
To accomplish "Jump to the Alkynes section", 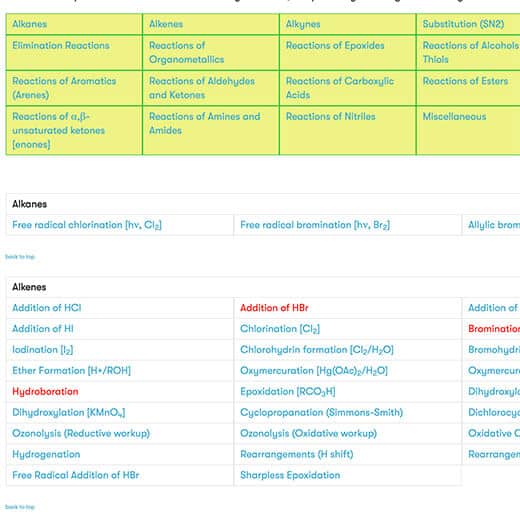I will point(303,24).
